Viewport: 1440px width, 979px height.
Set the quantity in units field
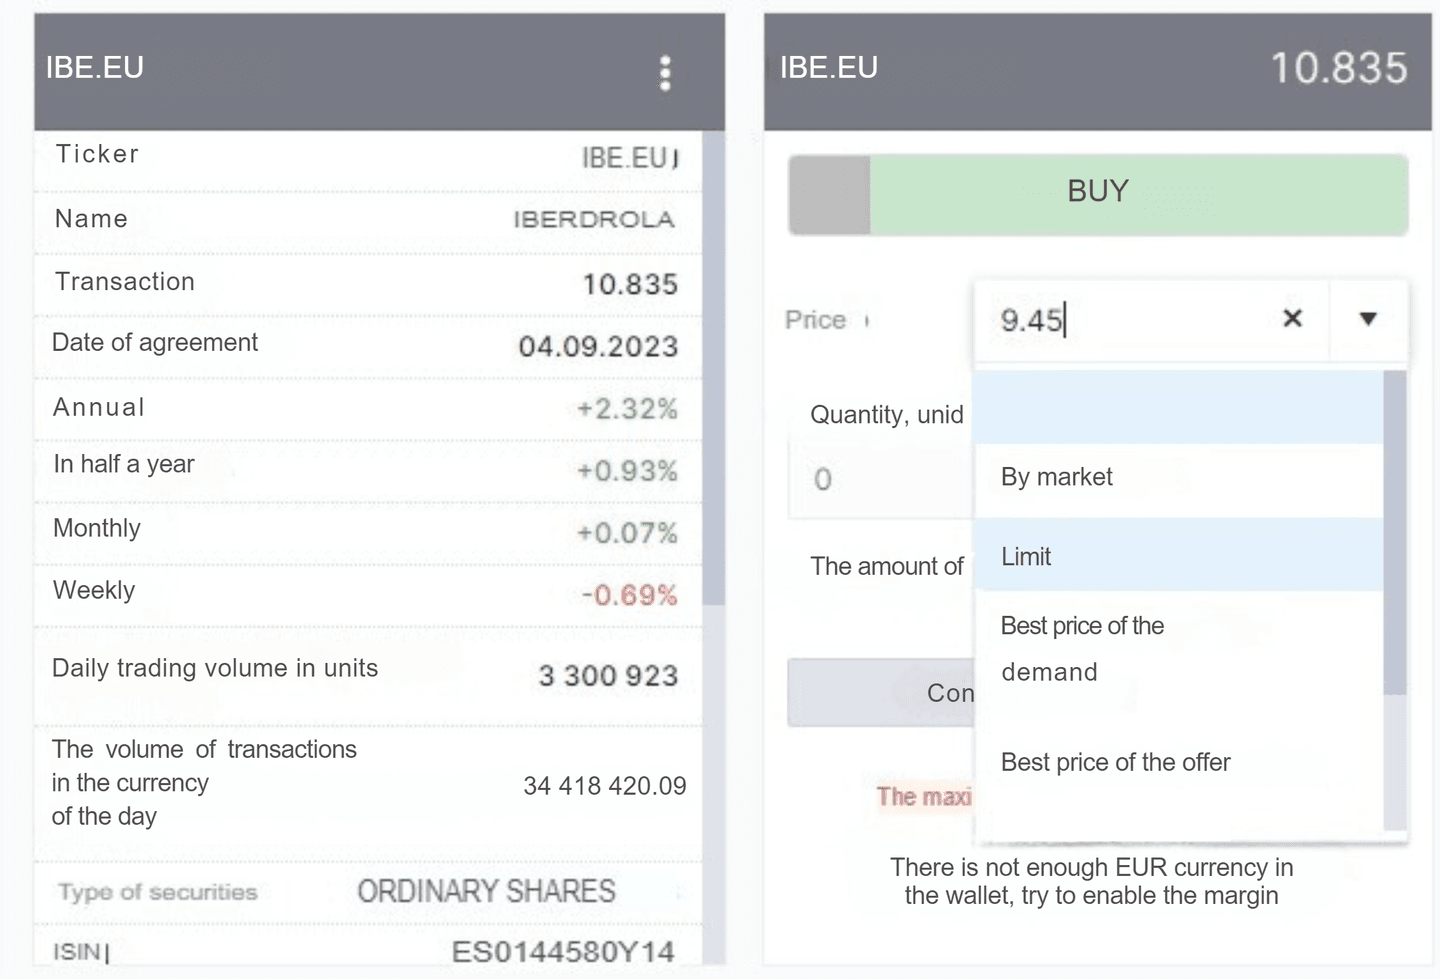point(880,478)
